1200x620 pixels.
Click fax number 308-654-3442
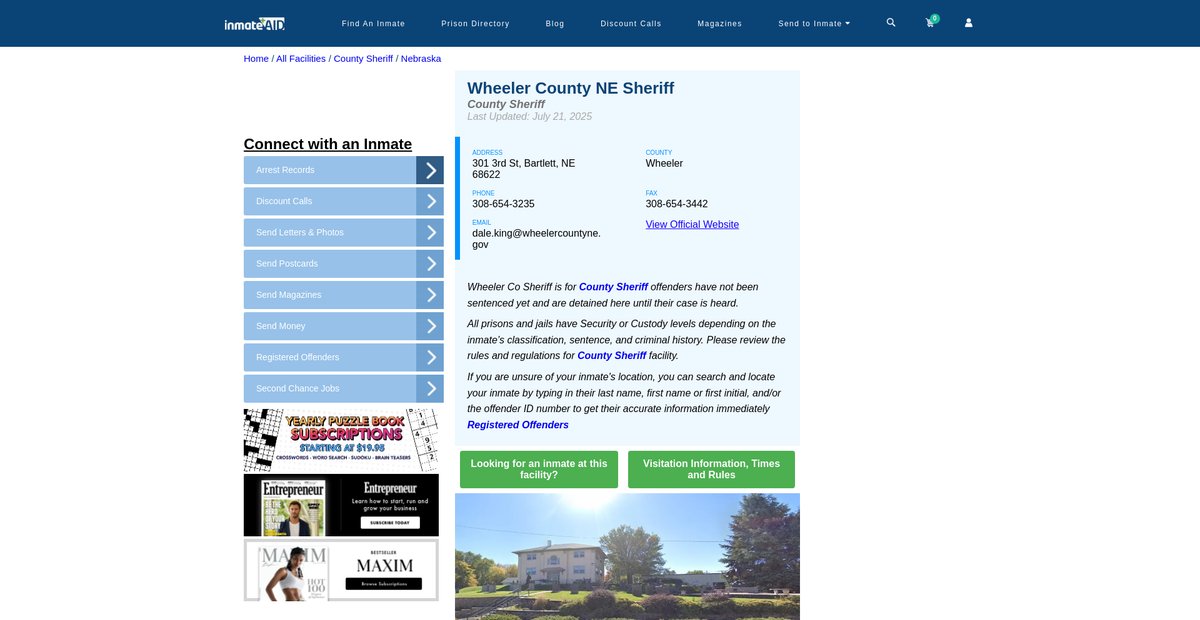point(677,204)
